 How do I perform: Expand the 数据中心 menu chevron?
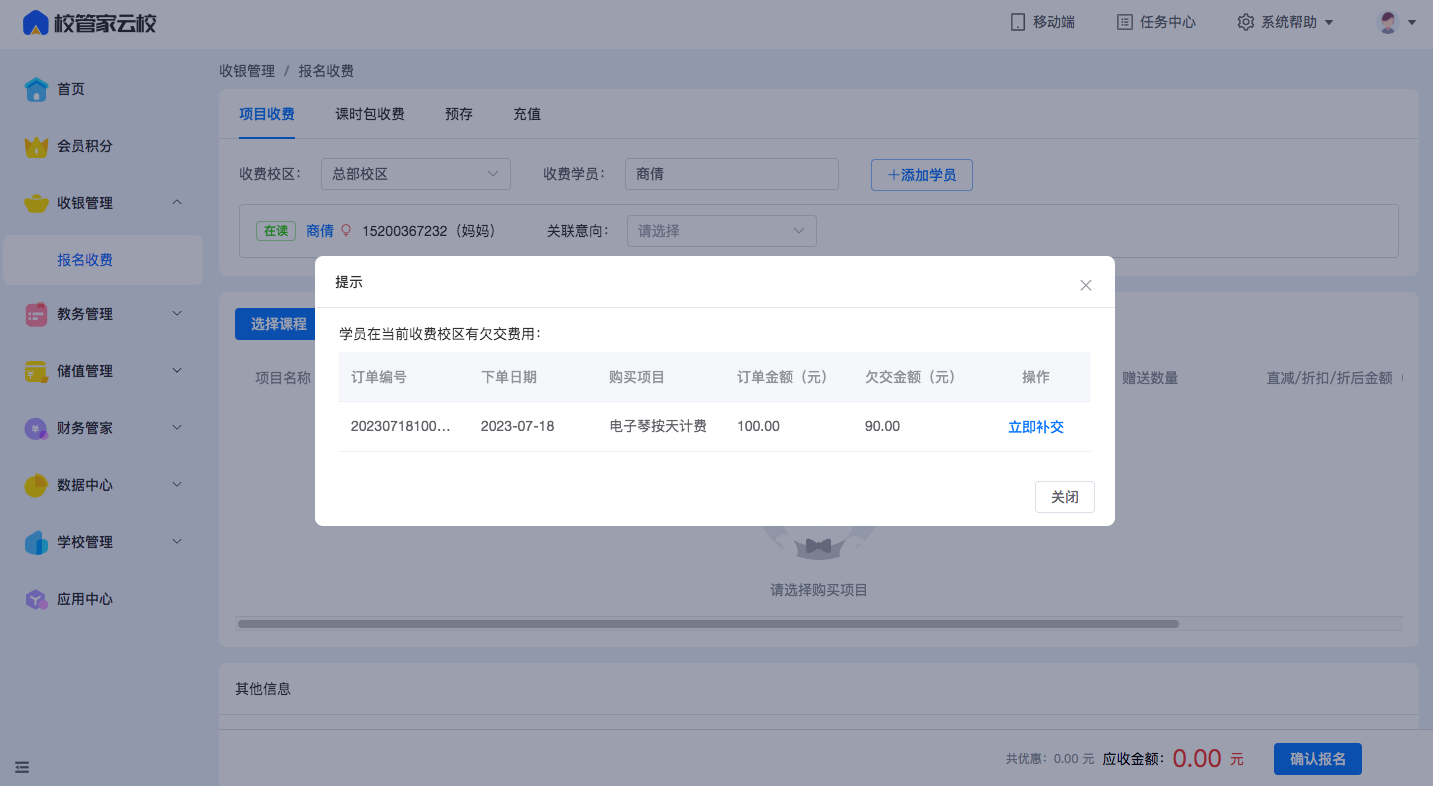pyautogui.click(x=177, y=485)
